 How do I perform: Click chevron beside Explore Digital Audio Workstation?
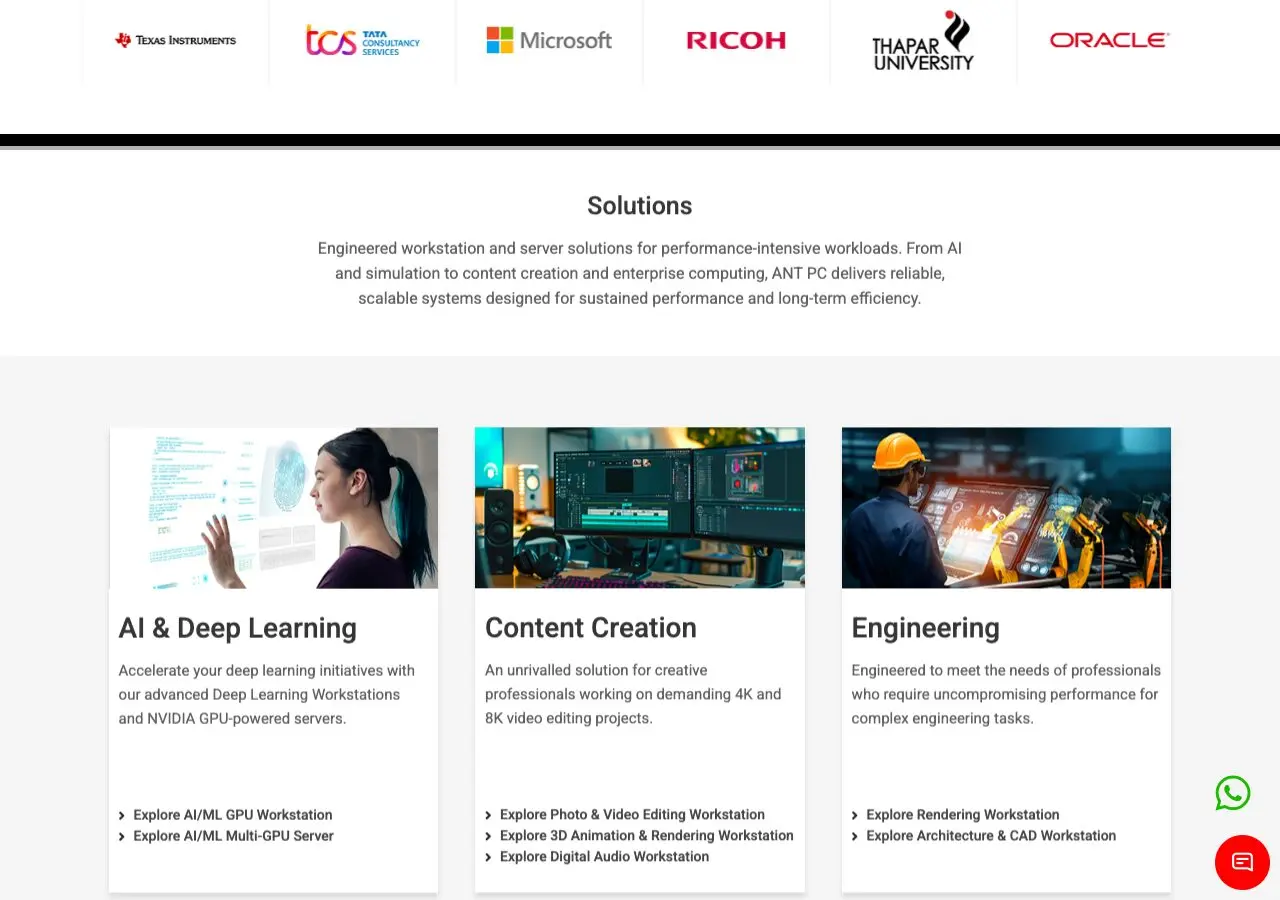(488, 858)
